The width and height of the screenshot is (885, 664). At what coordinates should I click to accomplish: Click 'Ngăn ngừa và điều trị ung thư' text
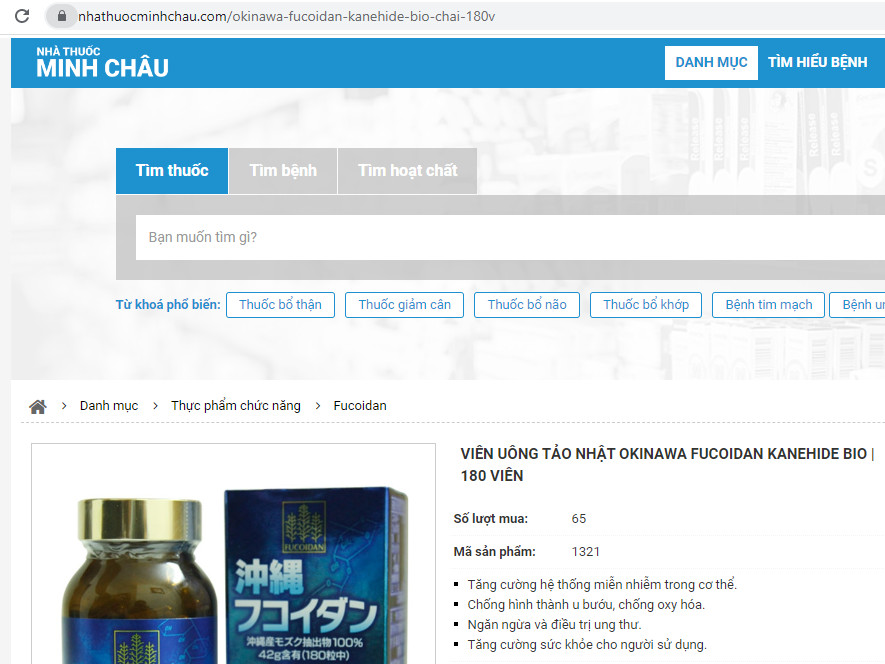click(554, 625)
